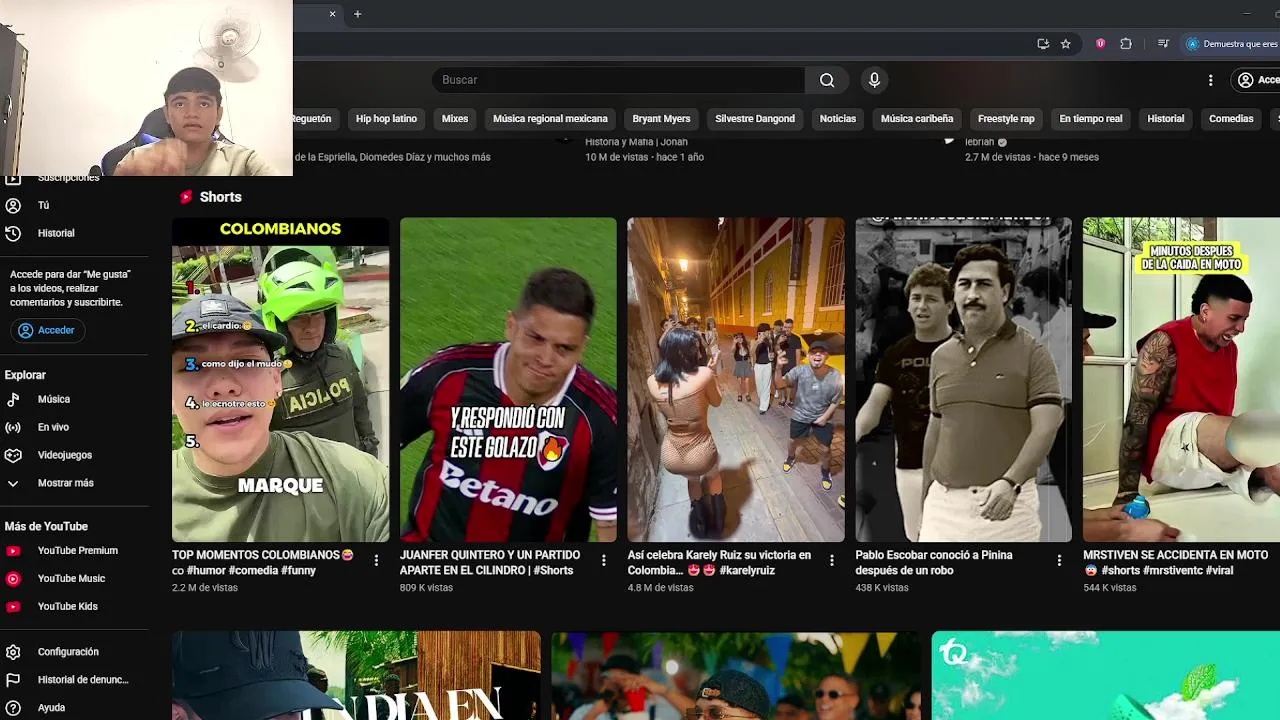Viewport: 1280px width, 720px height.
Task: Activate voice search microphone
Action: point(874,80)
